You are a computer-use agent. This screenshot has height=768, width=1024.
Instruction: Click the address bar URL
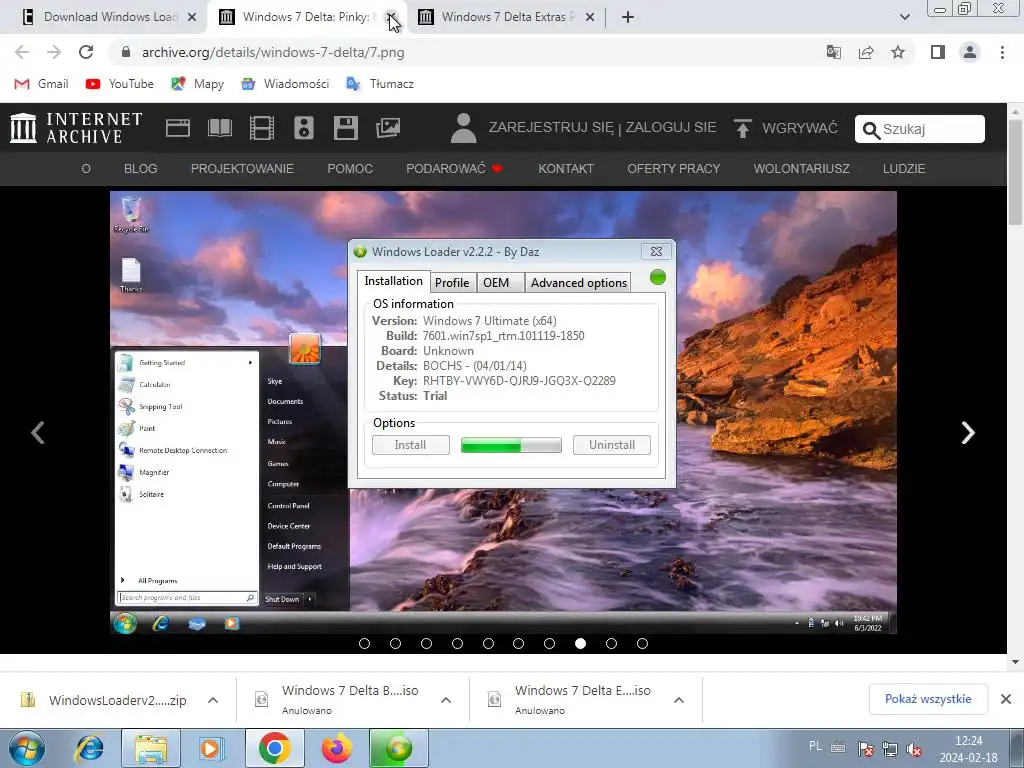[273, 52]
